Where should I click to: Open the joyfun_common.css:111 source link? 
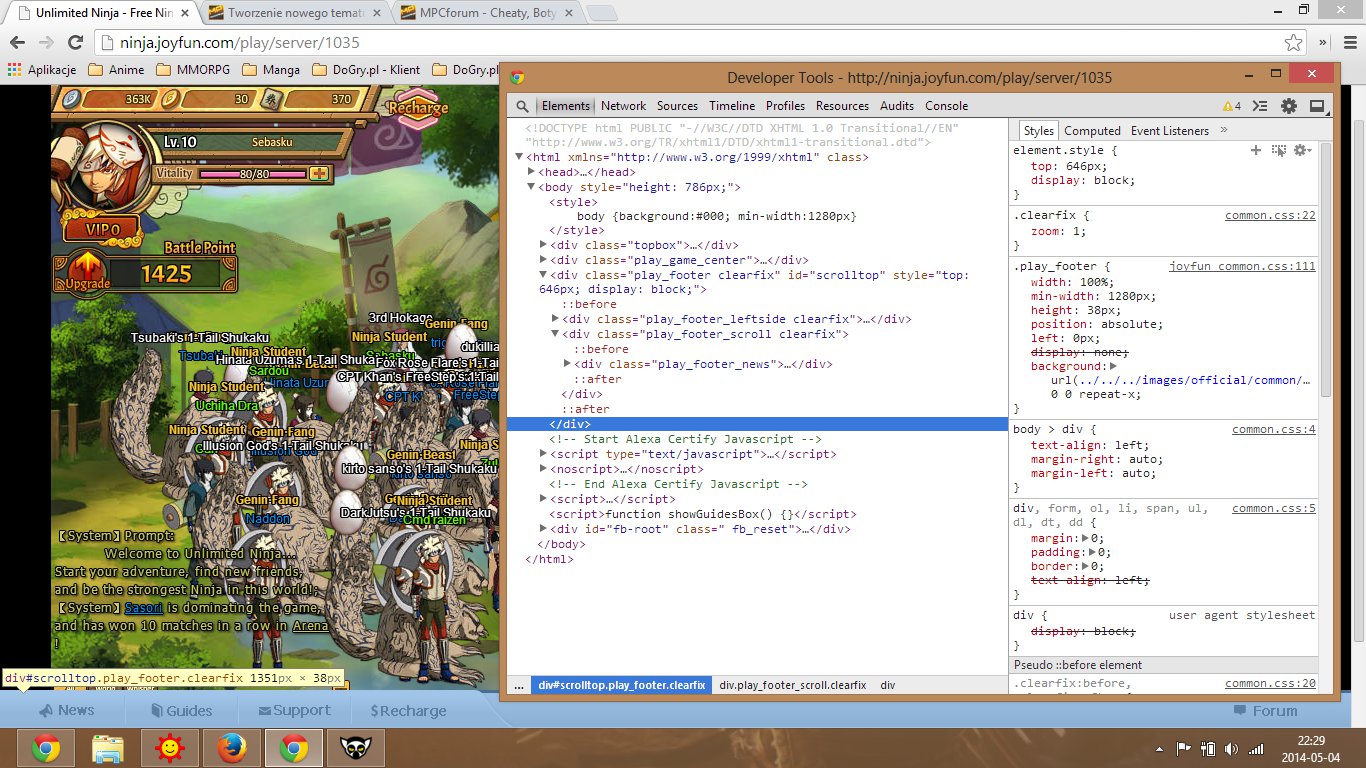[x=1242, y=267]
